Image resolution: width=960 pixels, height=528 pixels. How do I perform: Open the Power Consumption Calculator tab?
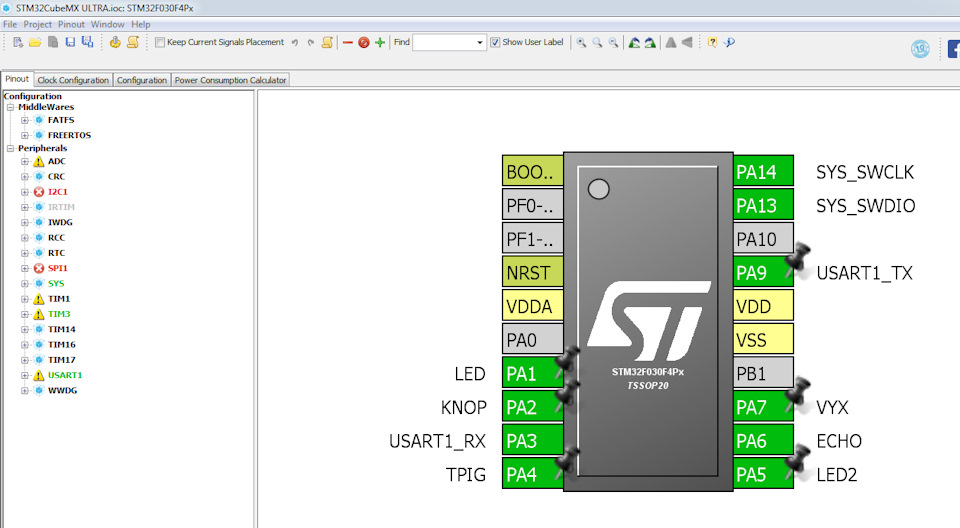pyautogui.click(x=230, y=80)
